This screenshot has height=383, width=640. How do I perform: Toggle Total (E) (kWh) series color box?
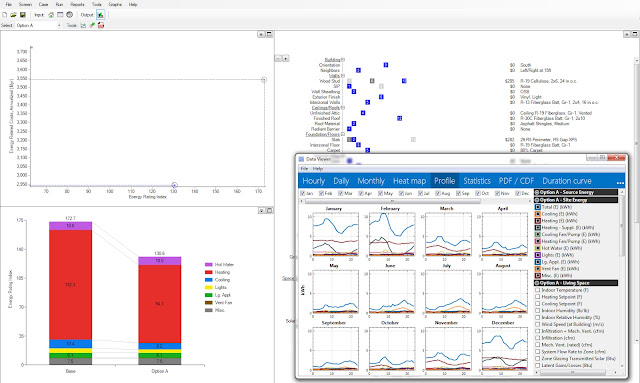coord(538,207)
